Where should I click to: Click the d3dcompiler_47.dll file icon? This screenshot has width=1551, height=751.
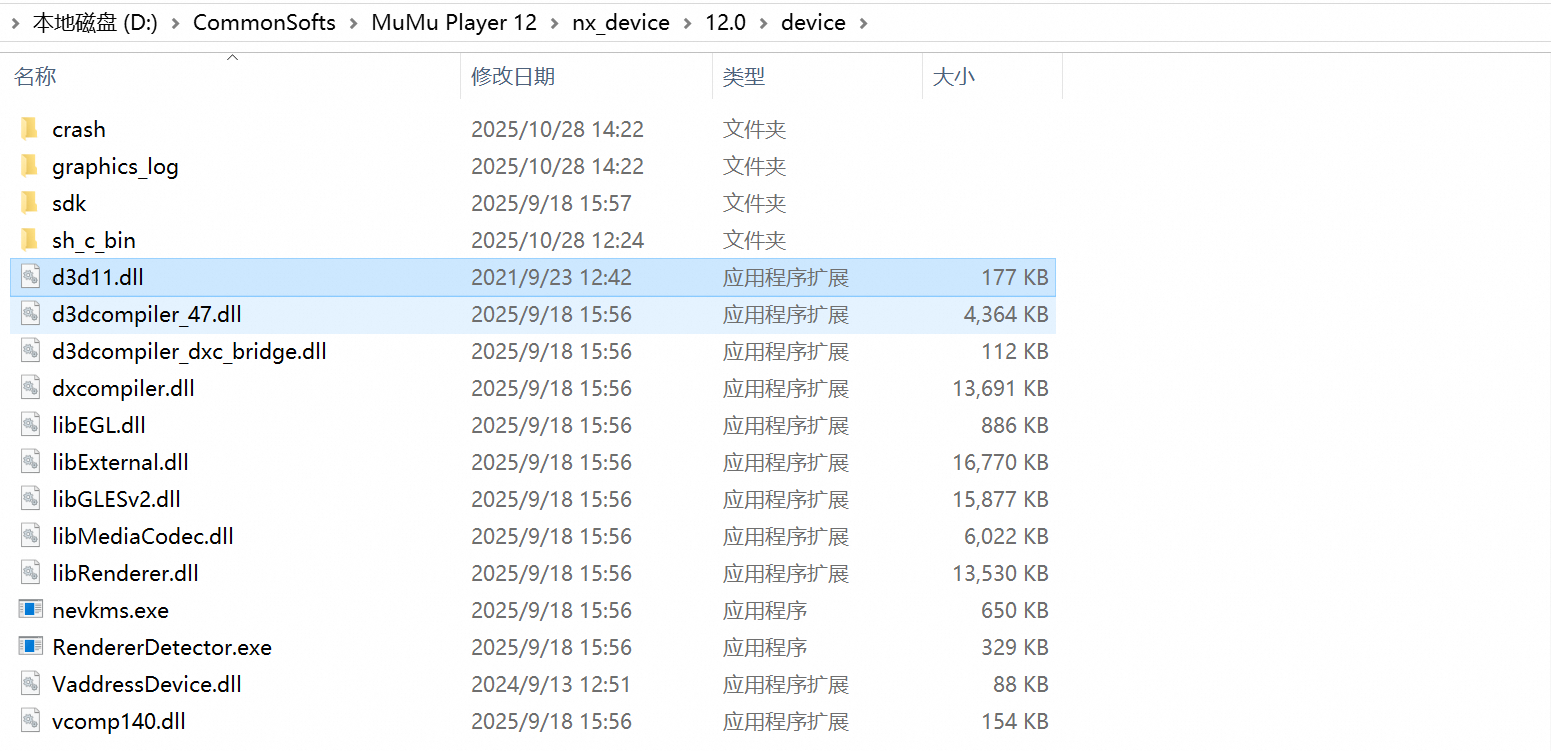coord(31,314)
